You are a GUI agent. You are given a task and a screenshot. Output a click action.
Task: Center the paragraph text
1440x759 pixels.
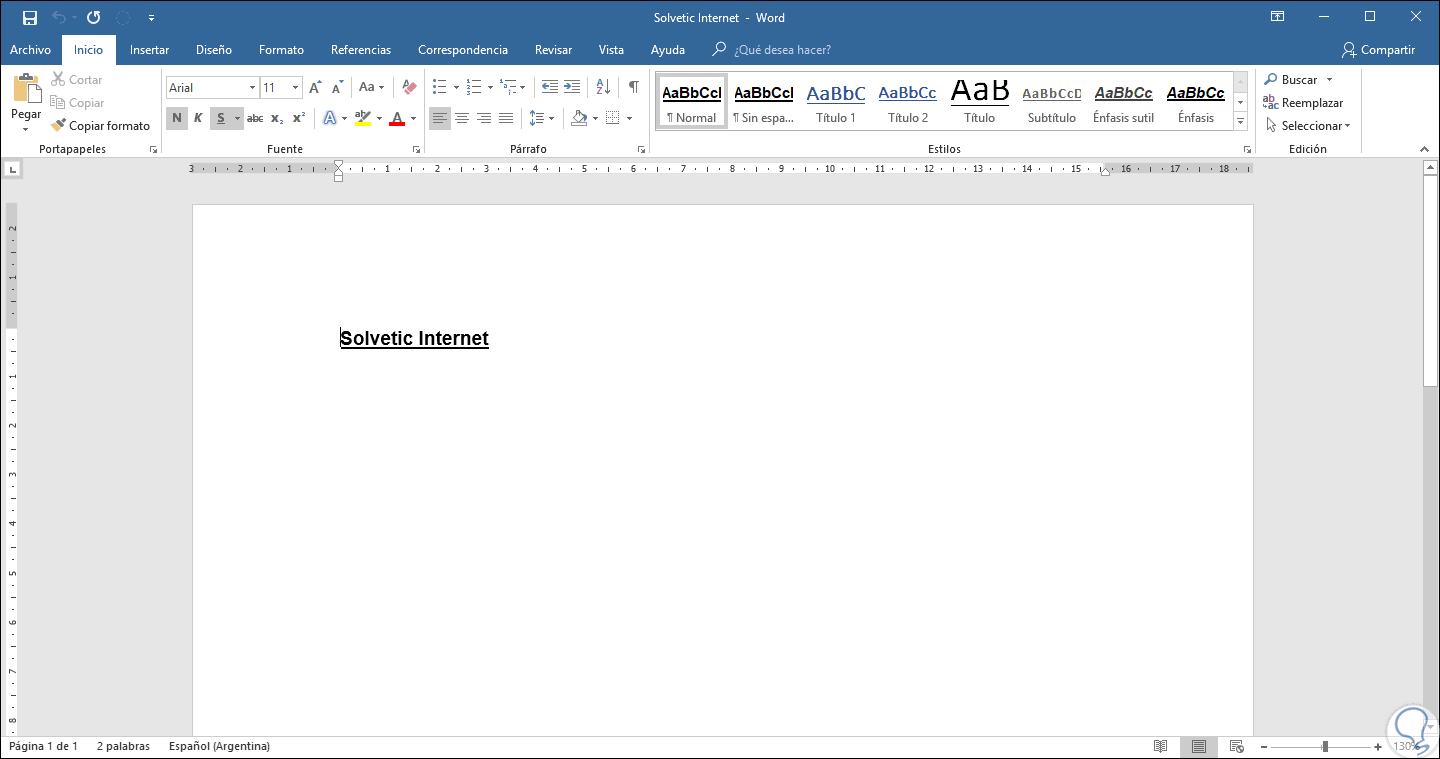(462, 119)
